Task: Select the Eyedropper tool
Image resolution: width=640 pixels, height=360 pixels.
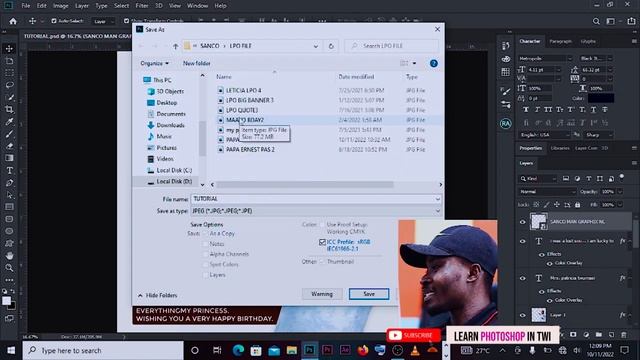Action: [x=9, y=122]
